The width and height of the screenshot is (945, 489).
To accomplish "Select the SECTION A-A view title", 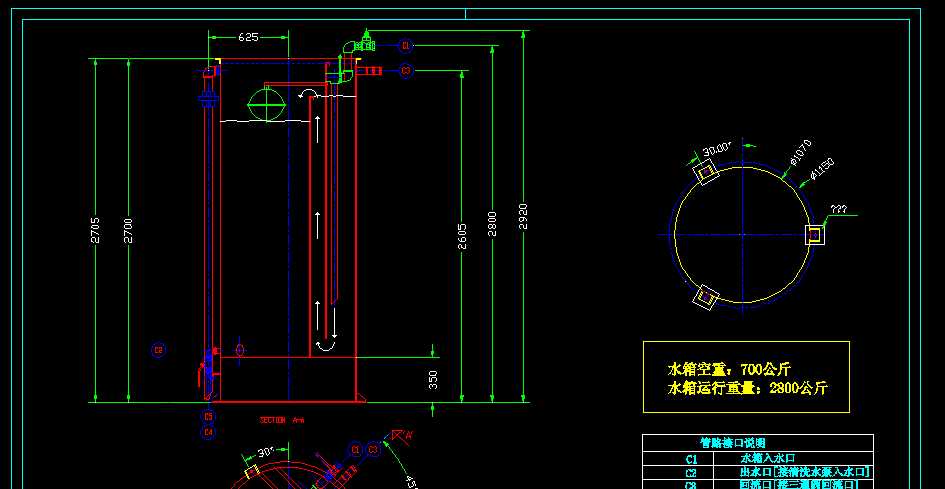I will pos(274,420).
